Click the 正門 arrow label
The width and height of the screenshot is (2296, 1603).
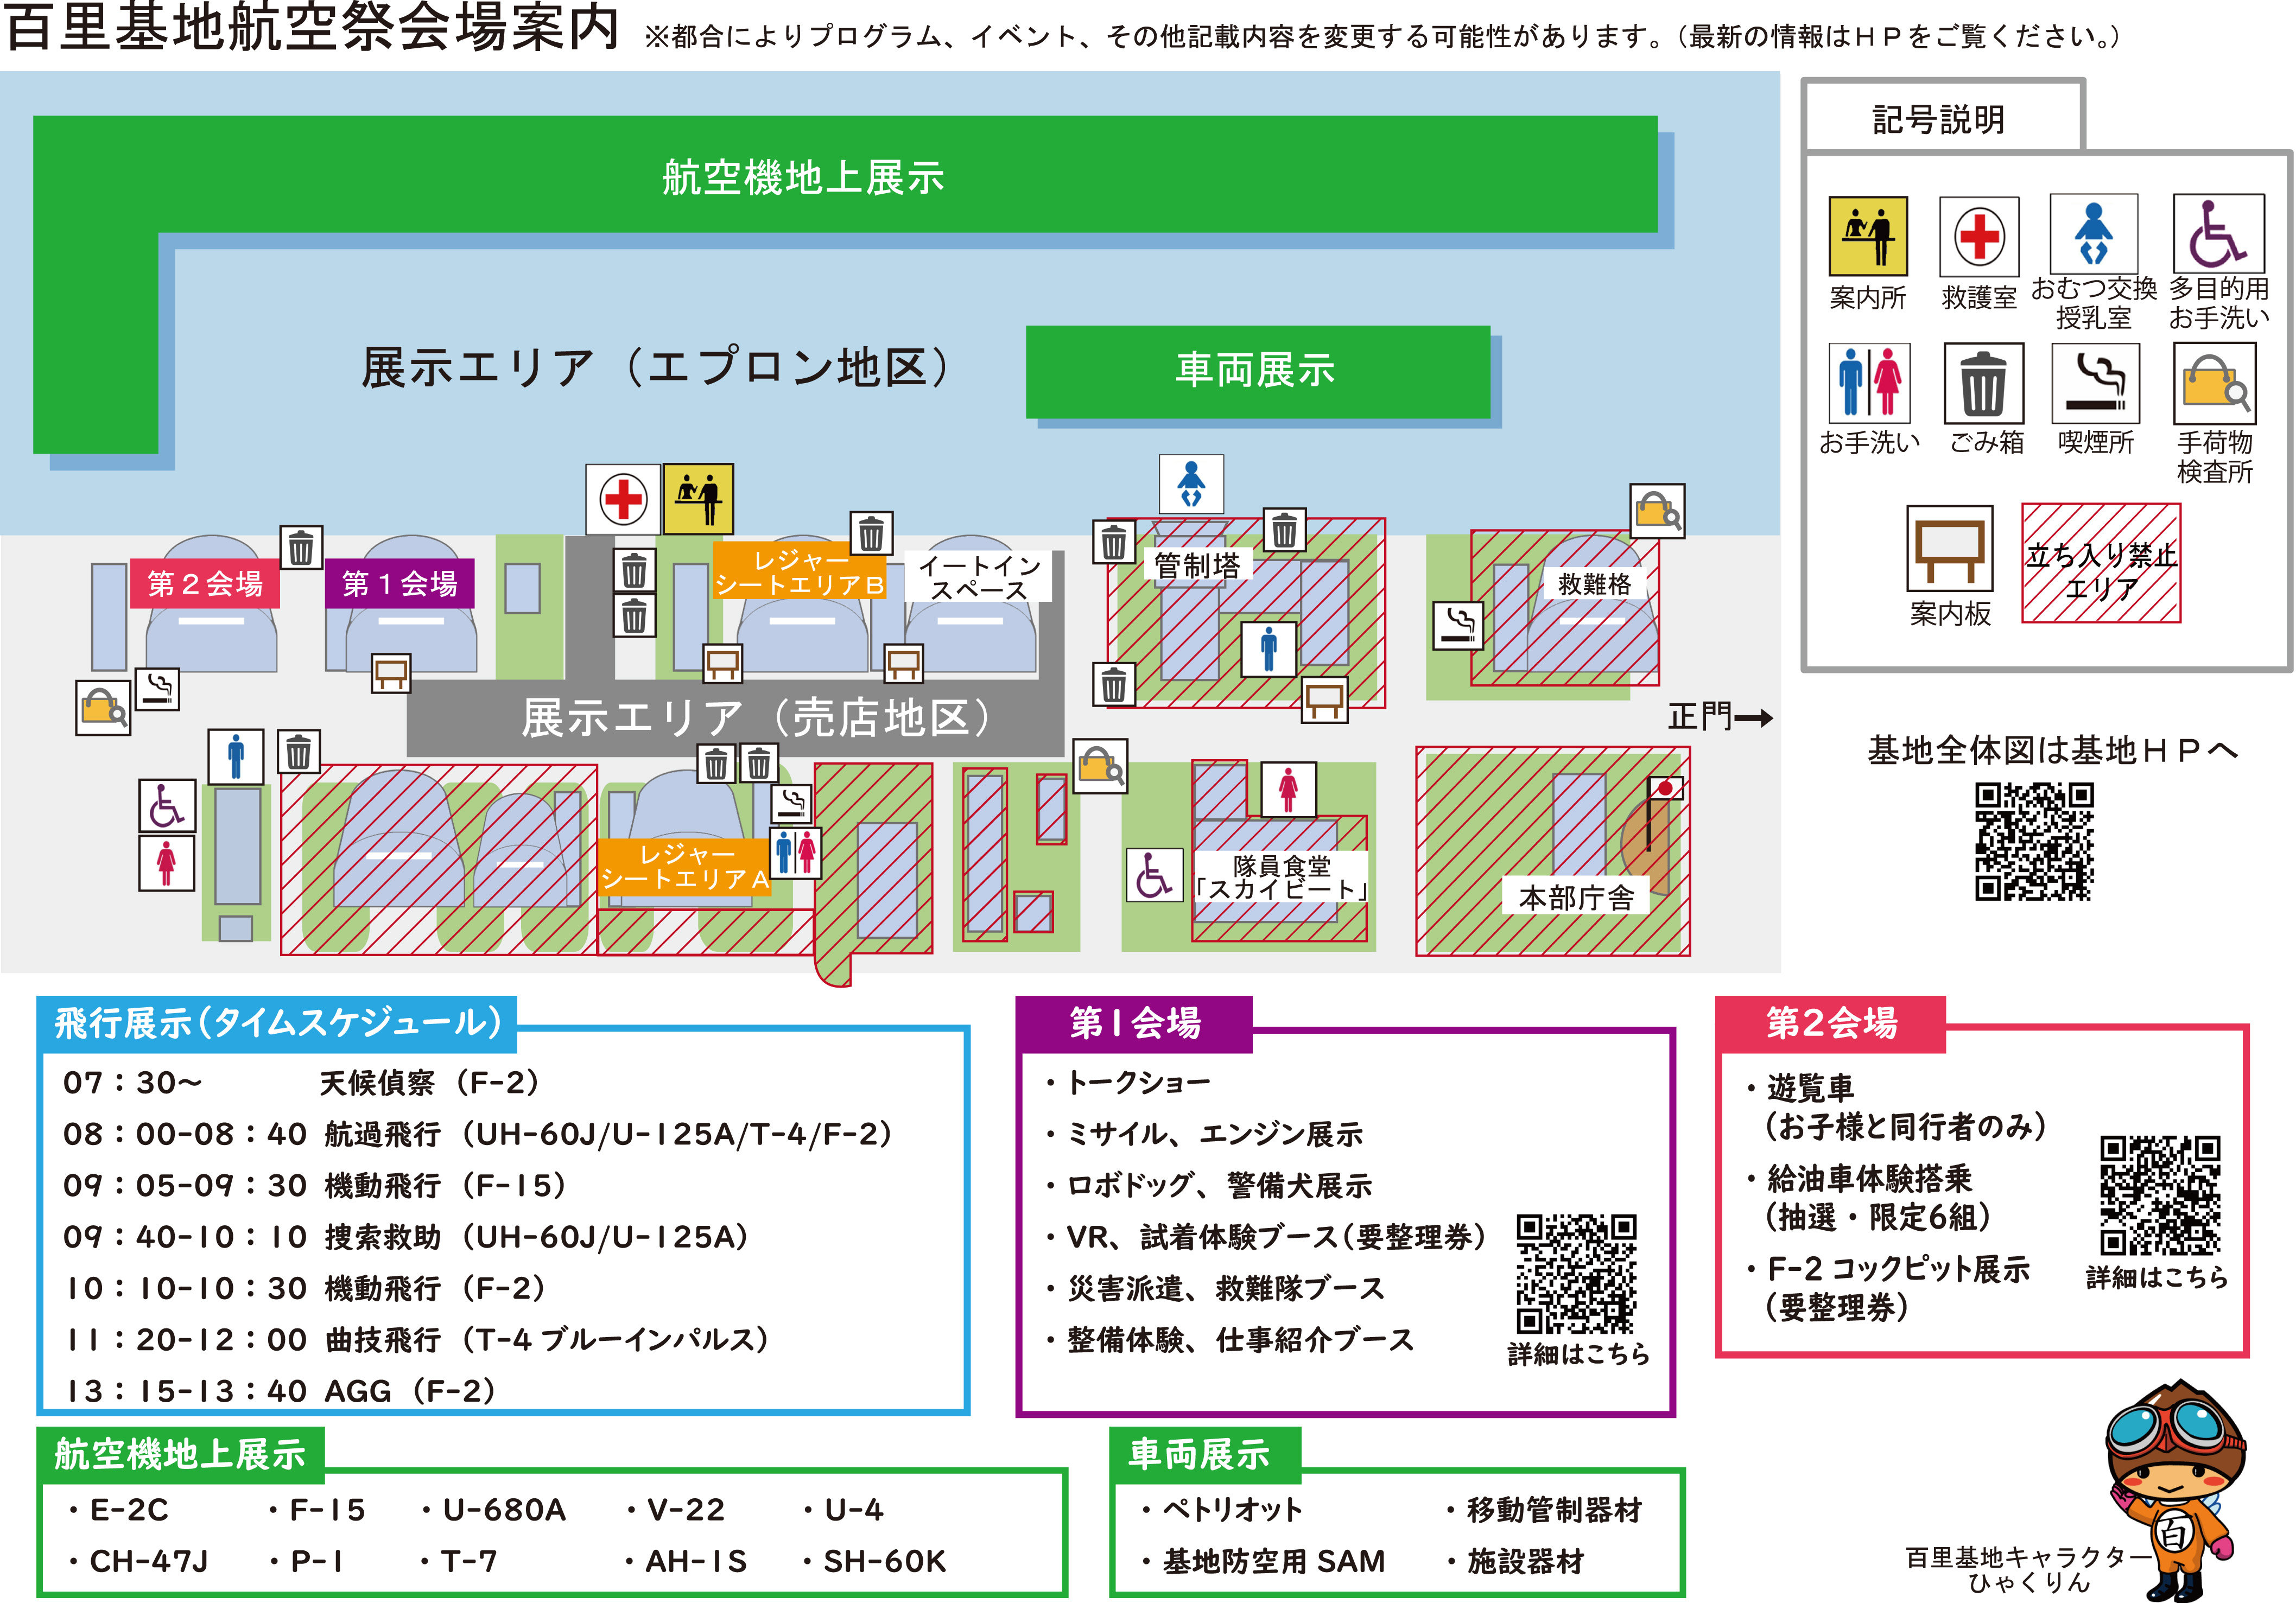1720,716
